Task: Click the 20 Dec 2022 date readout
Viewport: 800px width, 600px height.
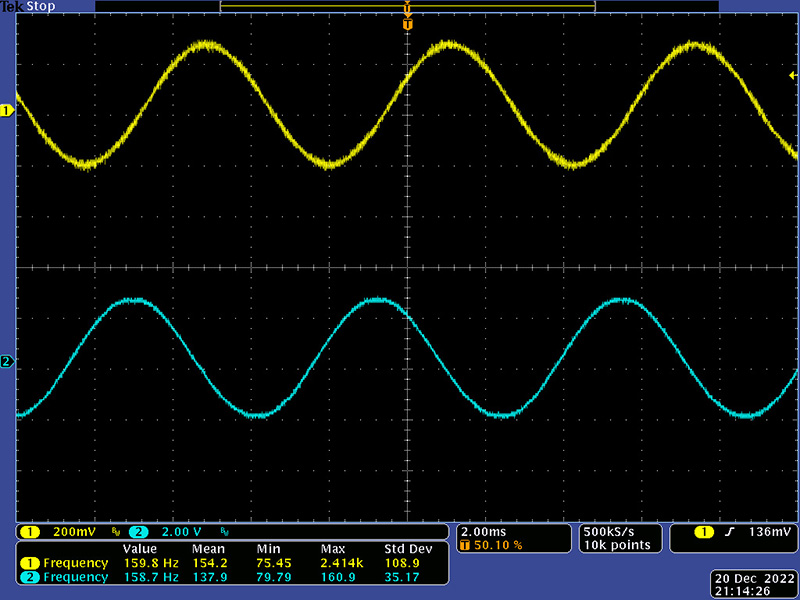Action: [755, 579]
